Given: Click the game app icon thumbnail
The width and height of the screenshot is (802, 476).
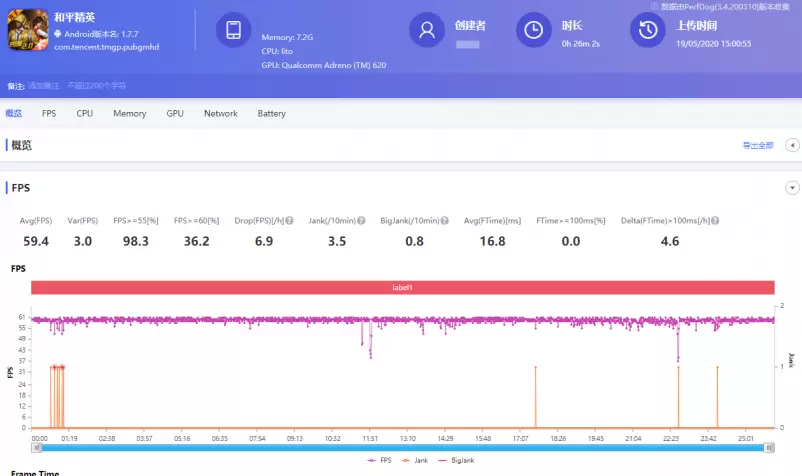Looking at the screenshot, I should (x=28, y=30).
